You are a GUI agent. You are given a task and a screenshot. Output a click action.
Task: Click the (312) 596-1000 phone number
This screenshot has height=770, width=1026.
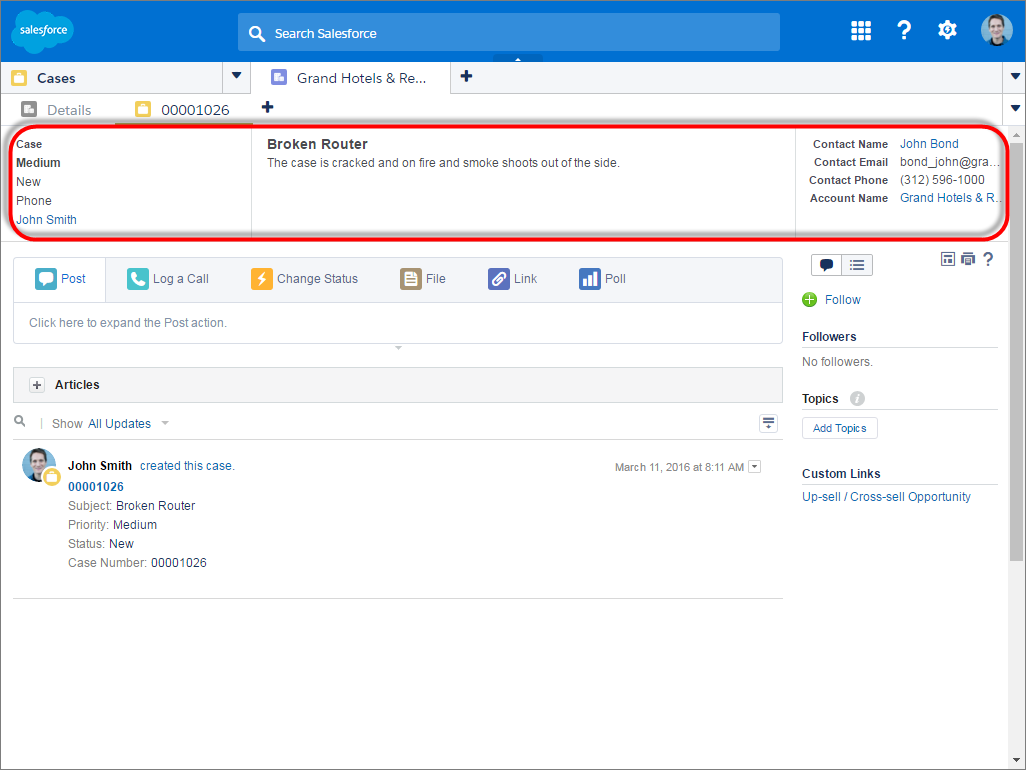coord(942,180)
